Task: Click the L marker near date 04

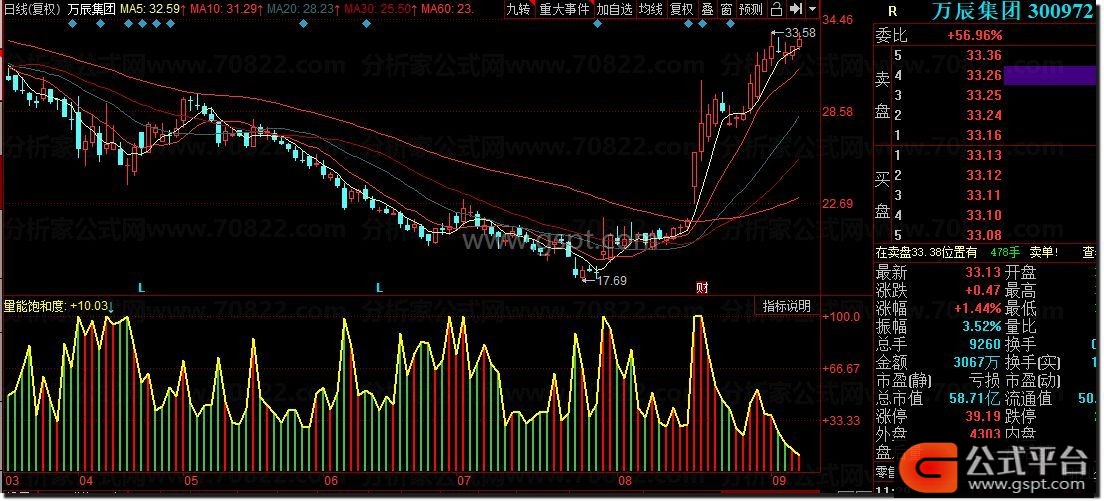Action: tap(141, 287)
